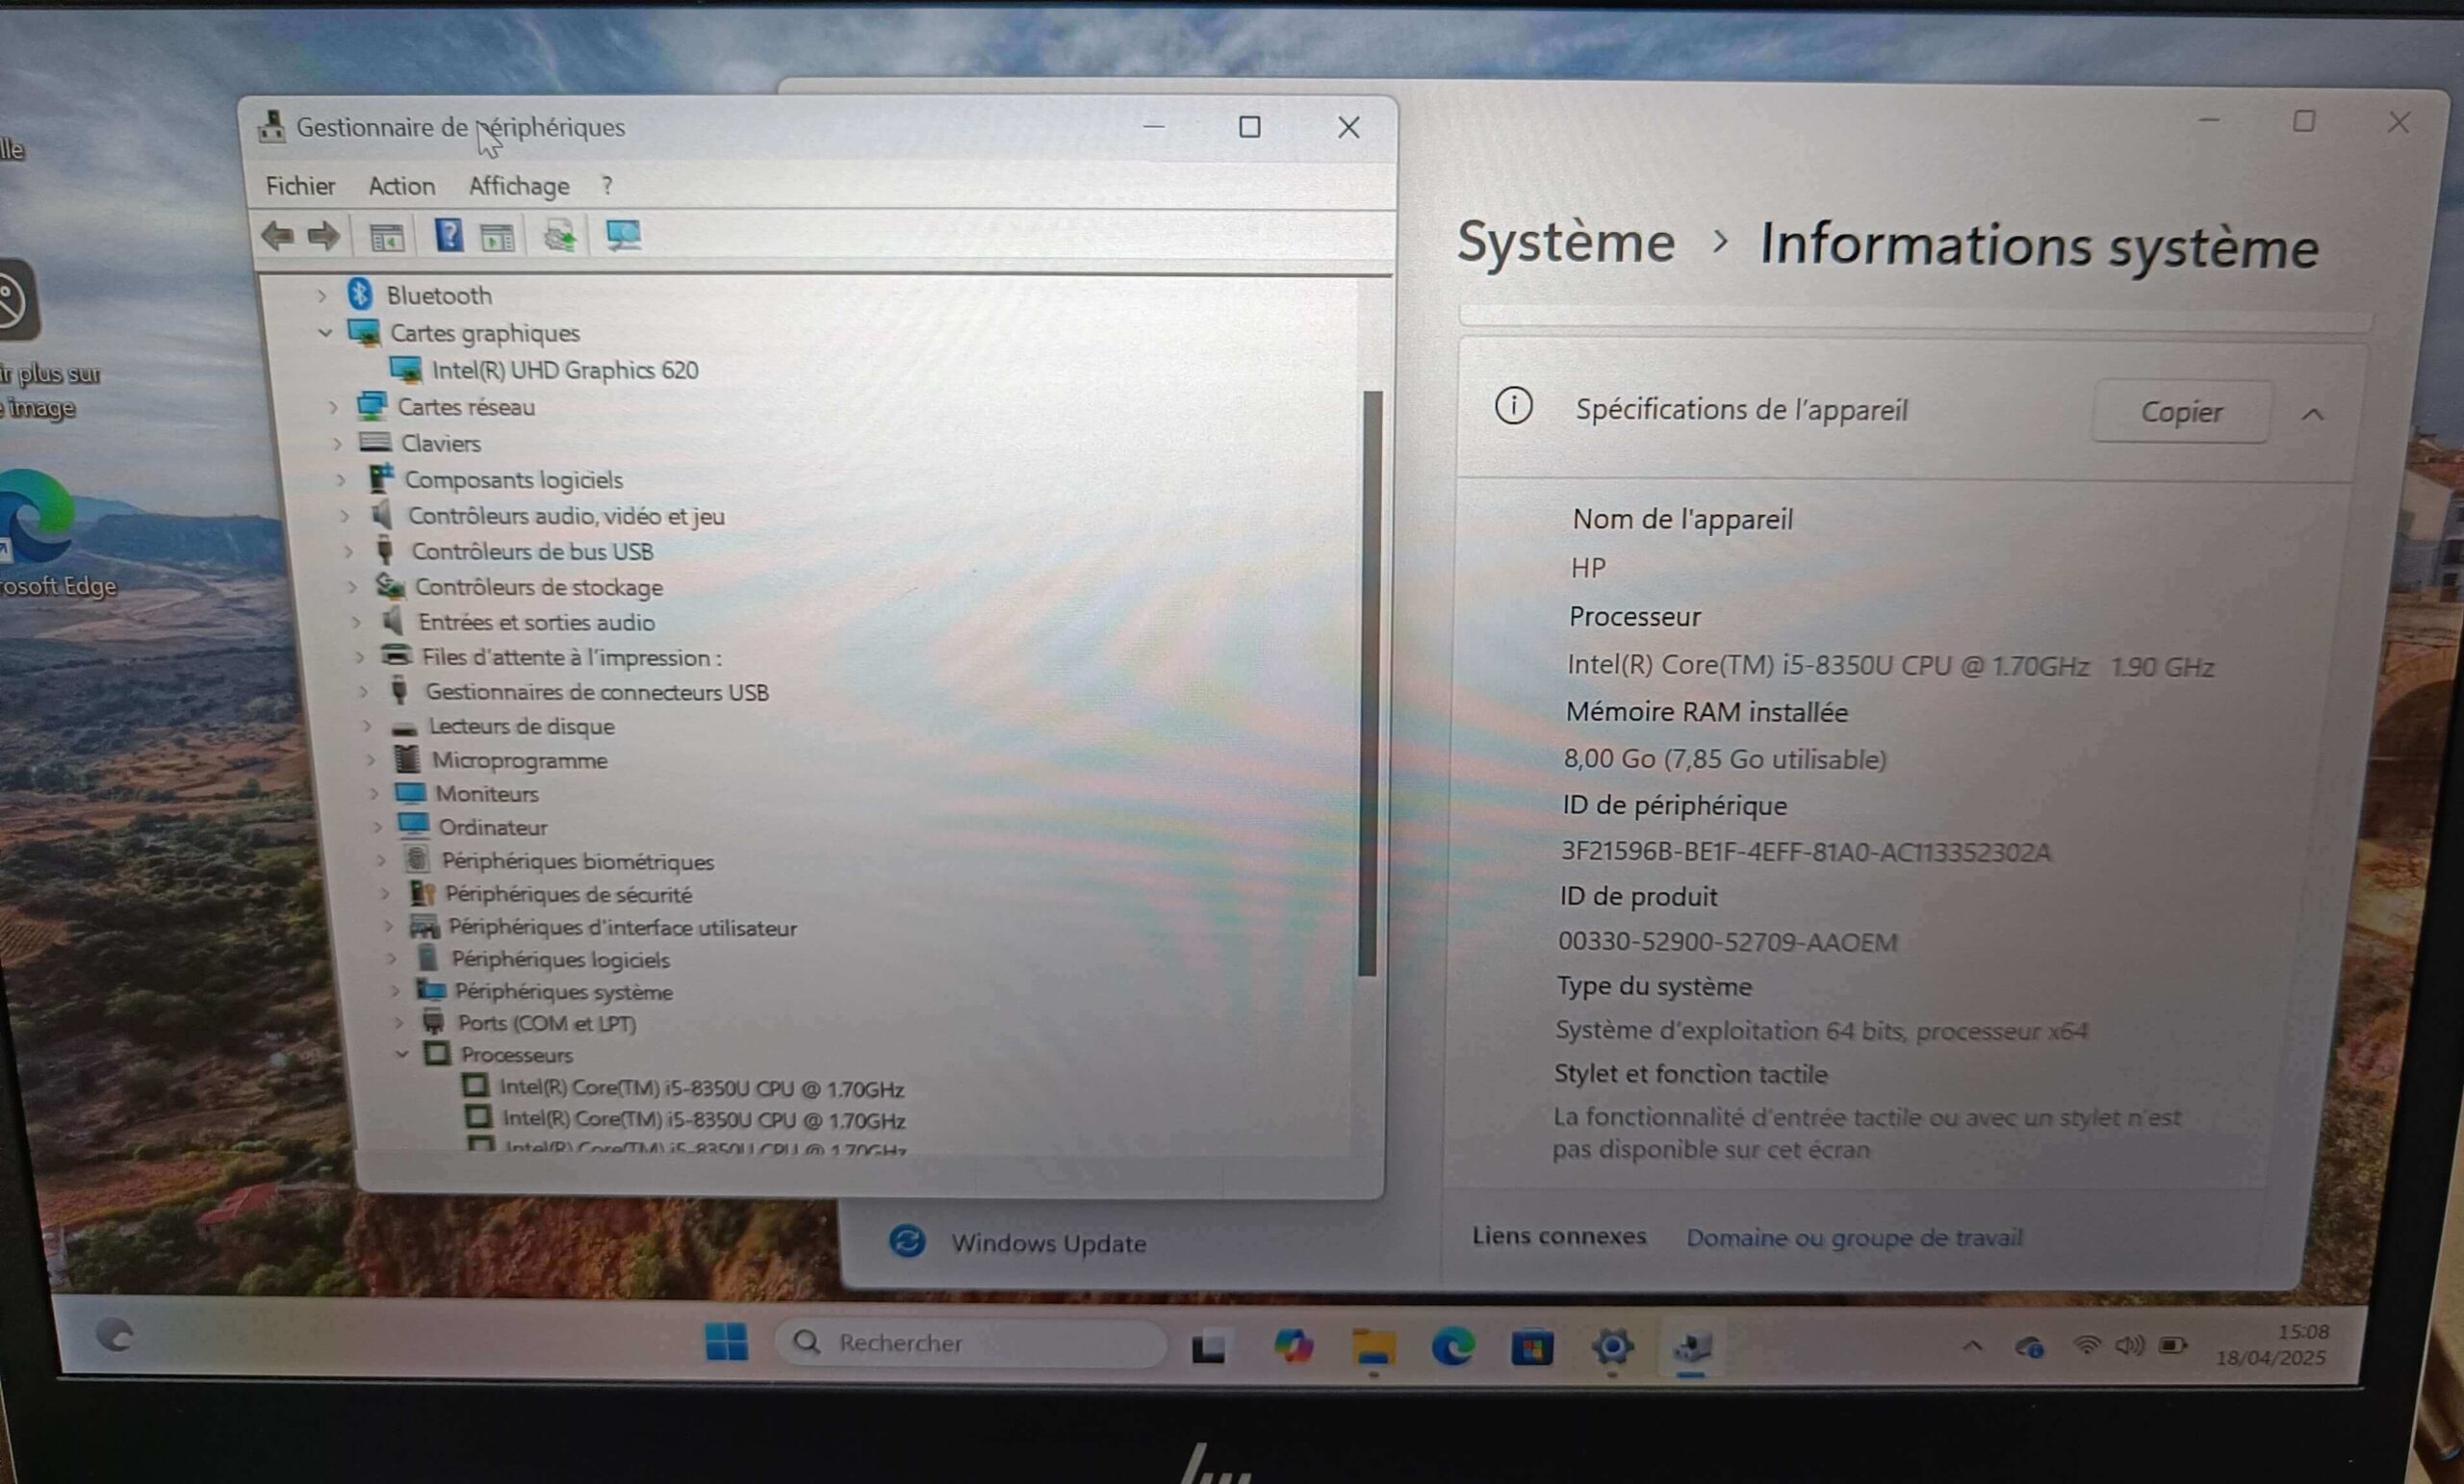Viewport: 2464px width, 1484px height.
Task: Click the action pane toolbar icon
Action: click(497, 237)
